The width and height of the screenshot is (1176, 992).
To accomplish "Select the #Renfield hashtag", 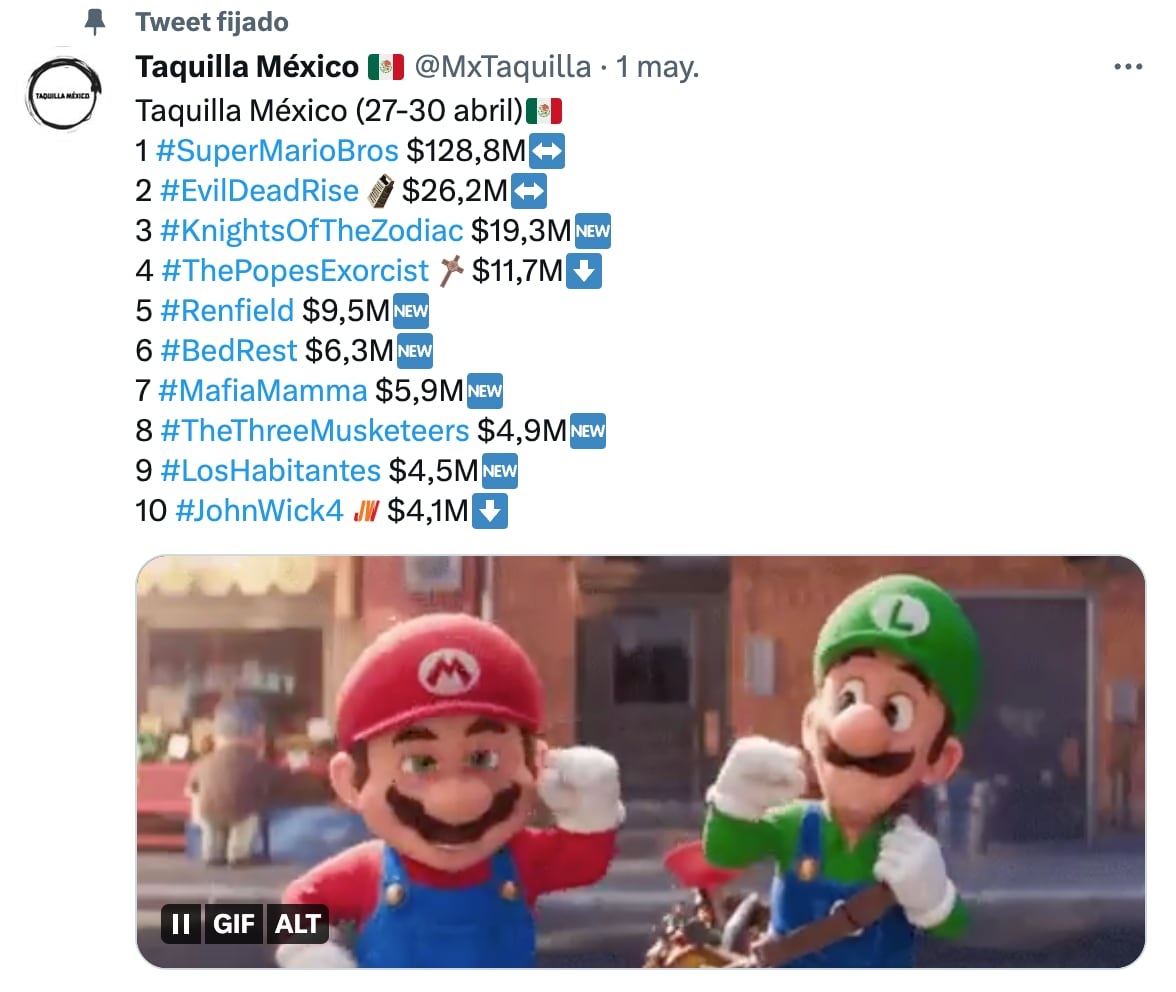I will (226, 311).
